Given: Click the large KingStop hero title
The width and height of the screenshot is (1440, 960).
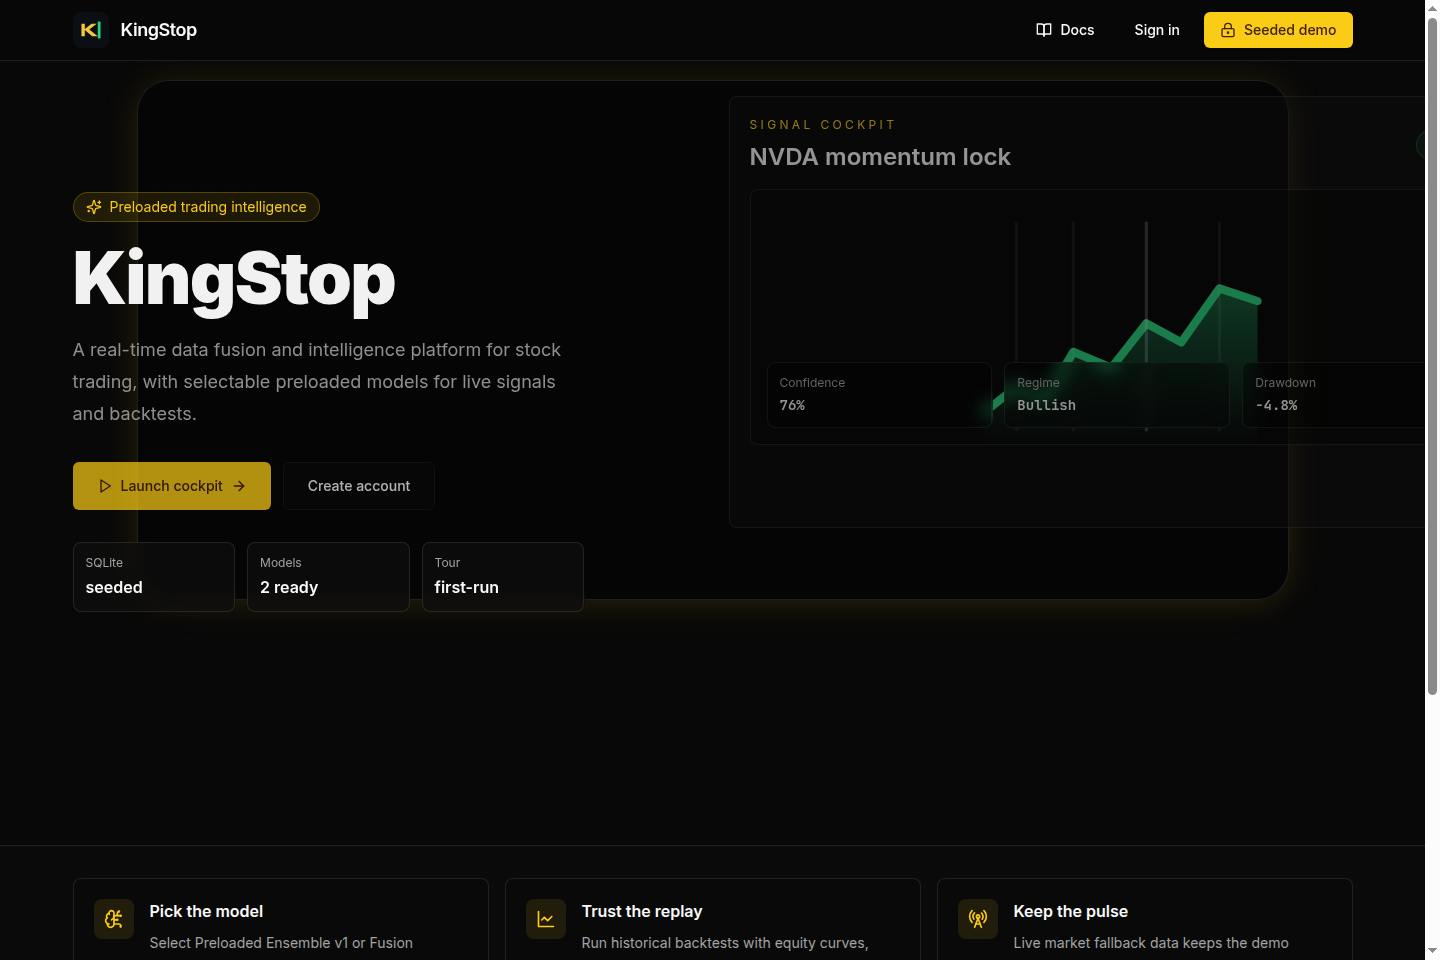Looking at the screenshot, I should 234,280.
